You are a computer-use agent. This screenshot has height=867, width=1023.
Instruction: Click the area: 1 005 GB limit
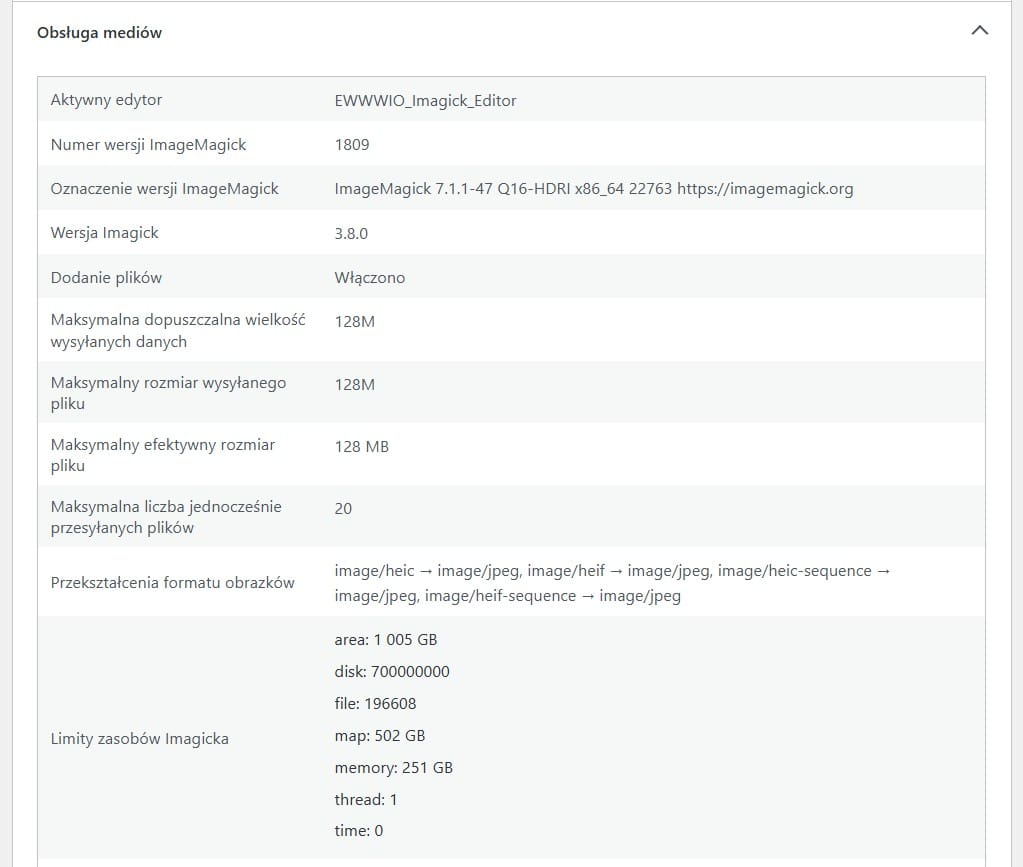pos(386,639)
